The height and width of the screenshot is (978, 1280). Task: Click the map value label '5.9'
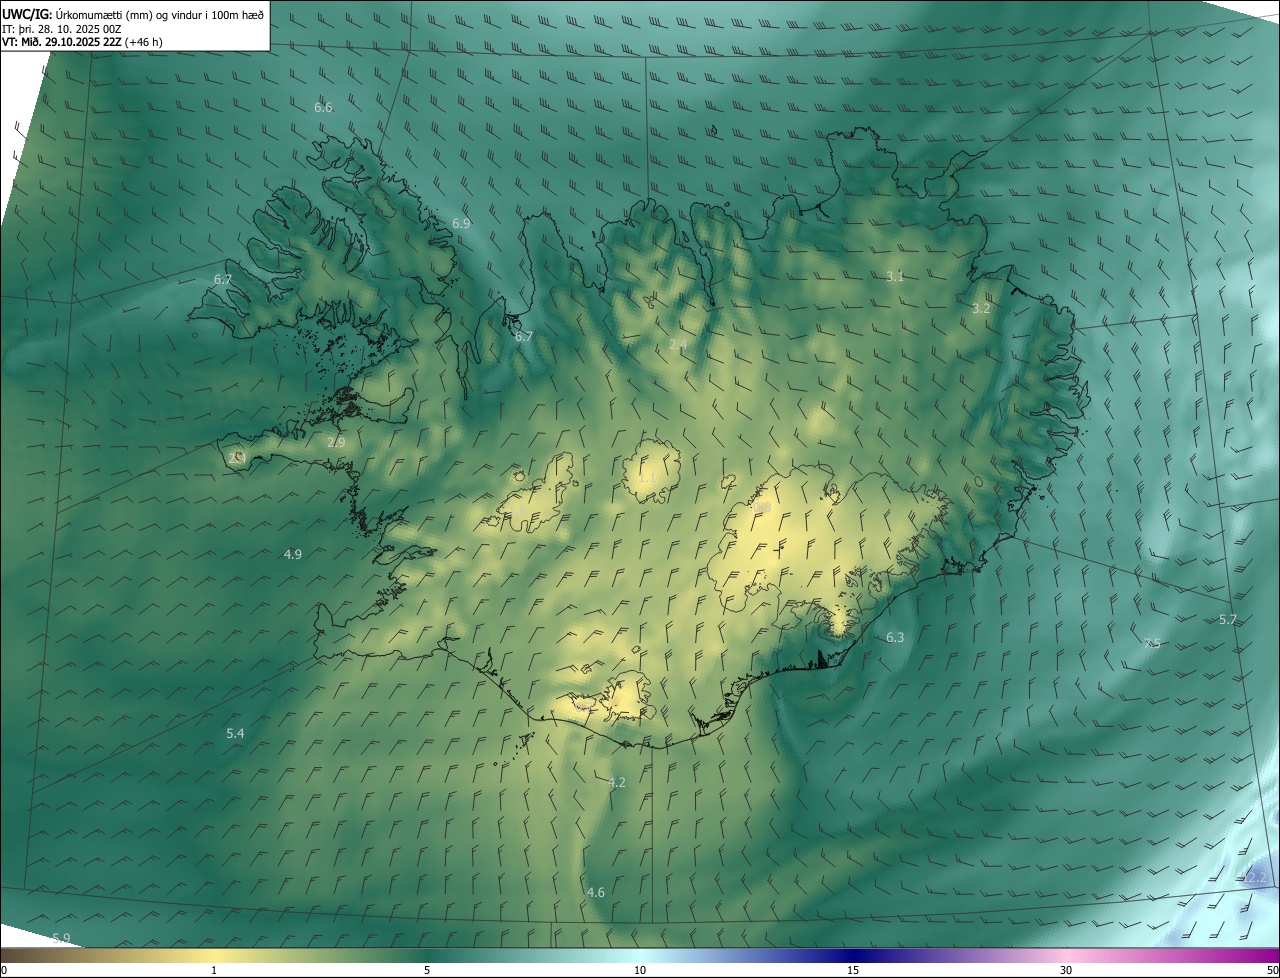(61, 938)
